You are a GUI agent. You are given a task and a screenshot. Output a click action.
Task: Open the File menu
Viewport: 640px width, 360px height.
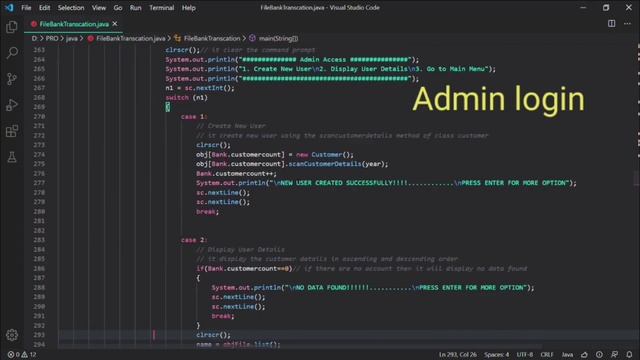coord(26,7)
